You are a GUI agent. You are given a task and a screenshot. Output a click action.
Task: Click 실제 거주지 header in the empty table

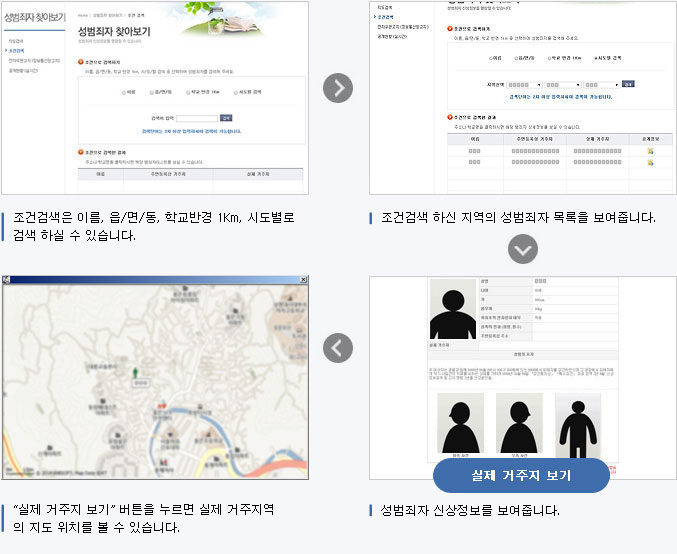(x=258, y=174)
